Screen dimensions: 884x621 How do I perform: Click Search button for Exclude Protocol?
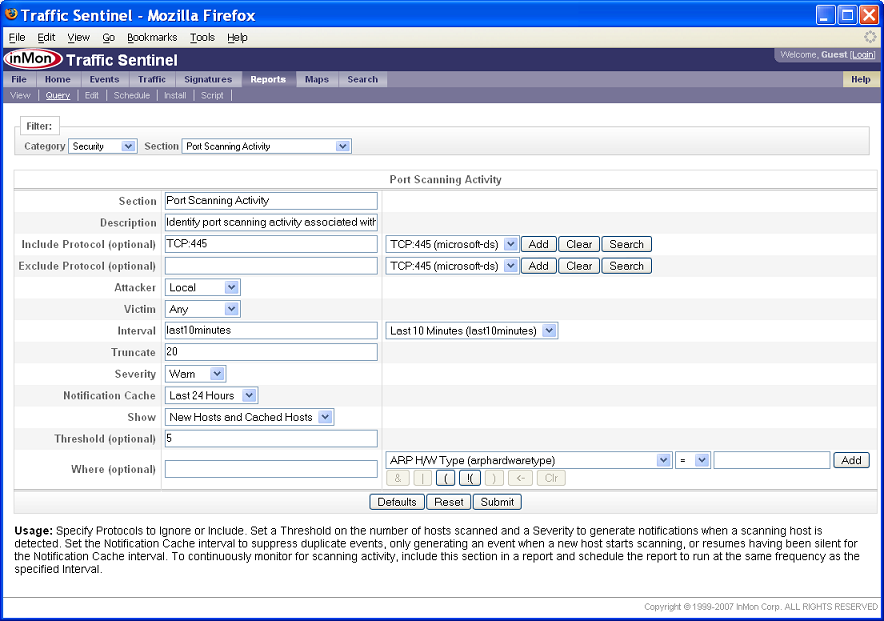click(626, 266)
